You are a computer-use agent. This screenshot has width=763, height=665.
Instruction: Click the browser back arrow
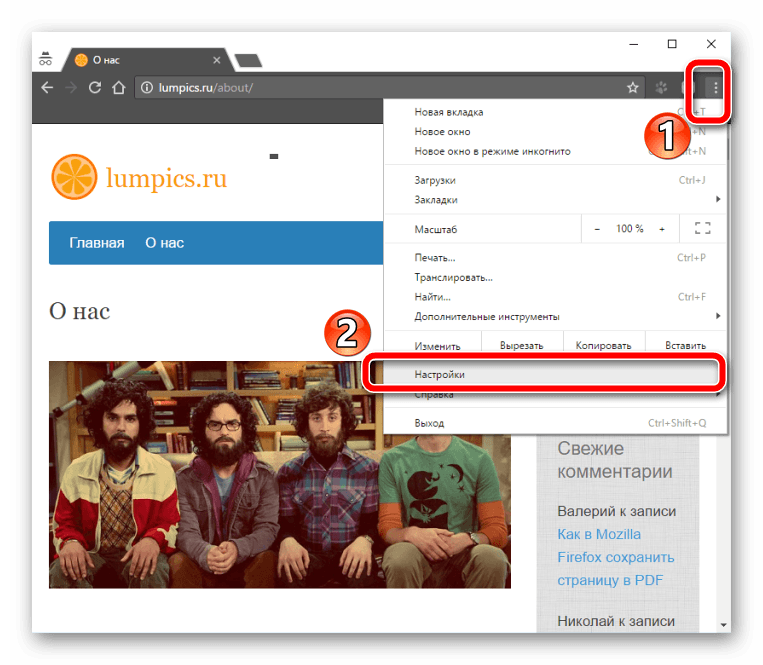pos(47,88)
